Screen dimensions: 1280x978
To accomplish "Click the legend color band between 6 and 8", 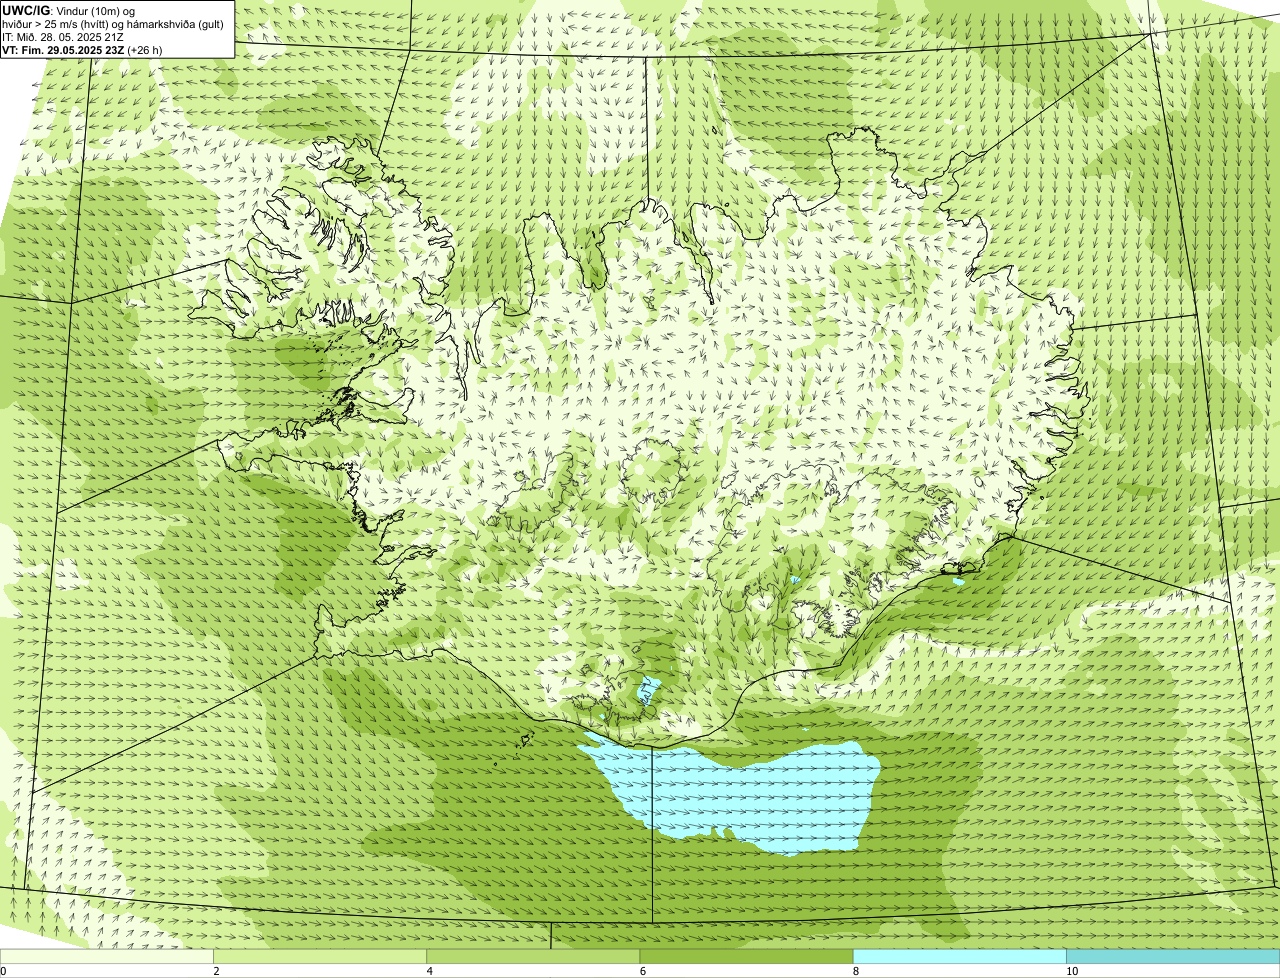I will point(746,956).
